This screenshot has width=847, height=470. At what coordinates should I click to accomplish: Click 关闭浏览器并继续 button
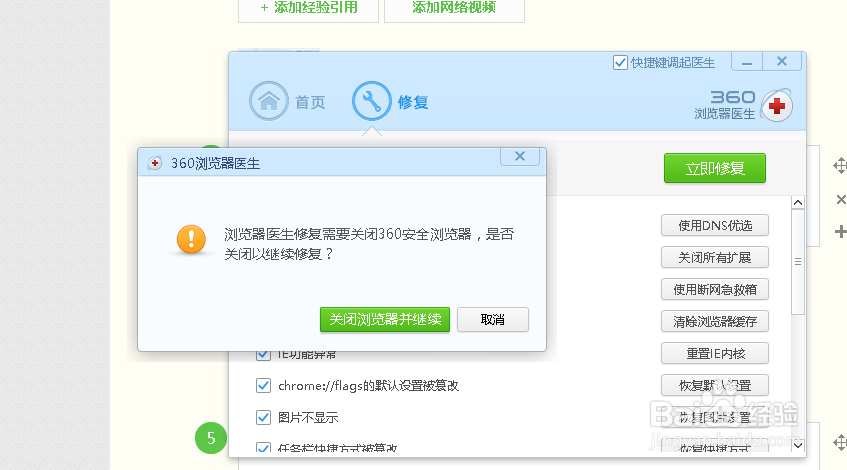pos(385,319)
